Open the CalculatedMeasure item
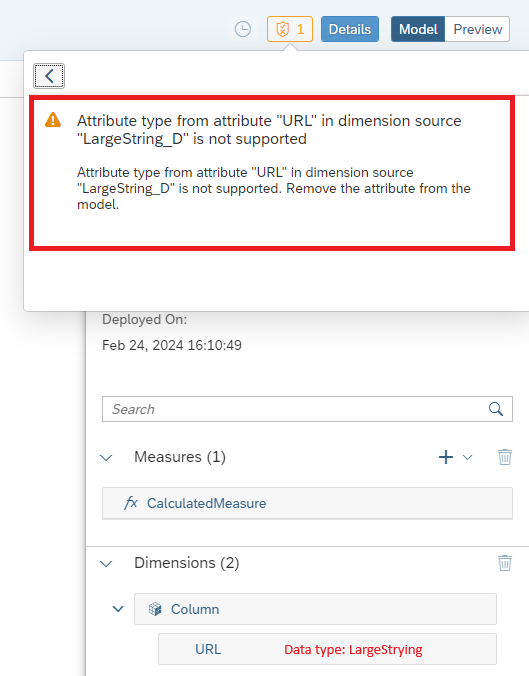Viewport: 529px width, 676px height. click(307, 503)
